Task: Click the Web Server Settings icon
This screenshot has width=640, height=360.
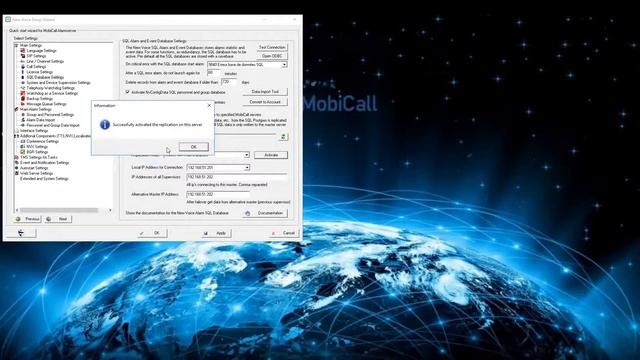Action: (17, 173)
